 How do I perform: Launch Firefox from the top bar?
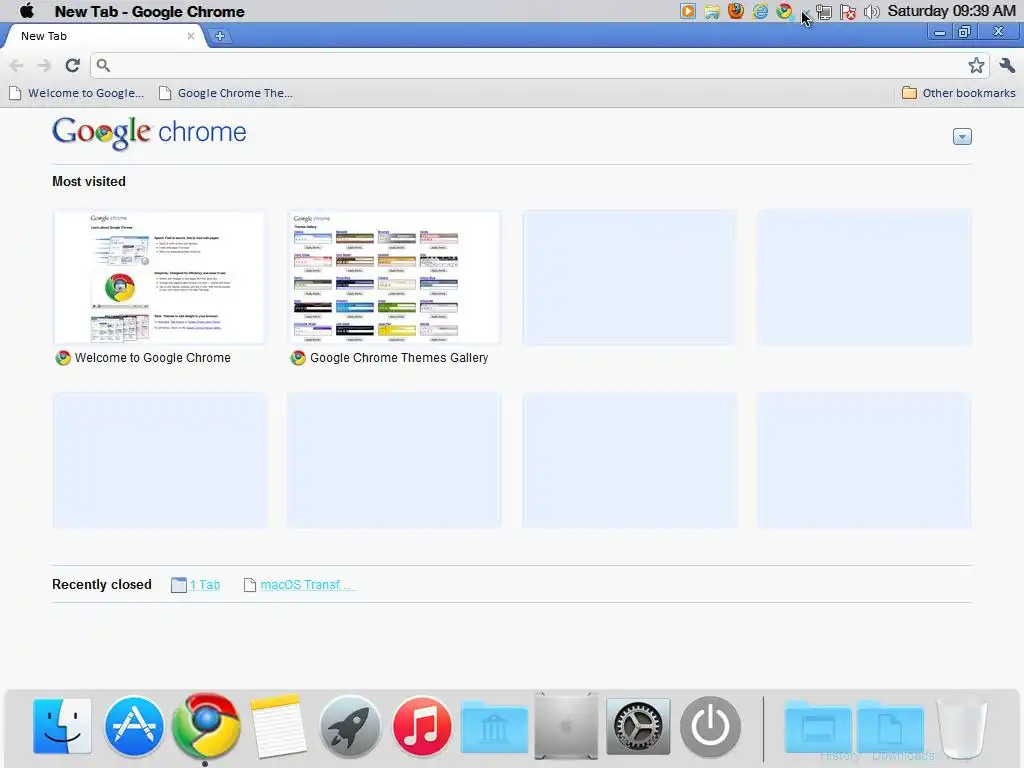(x=736, y=11)
